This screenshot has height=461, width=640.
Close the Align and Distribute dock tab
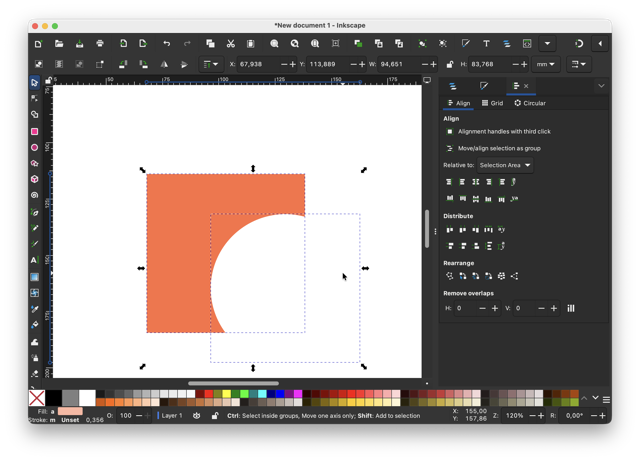click(526, 86)
